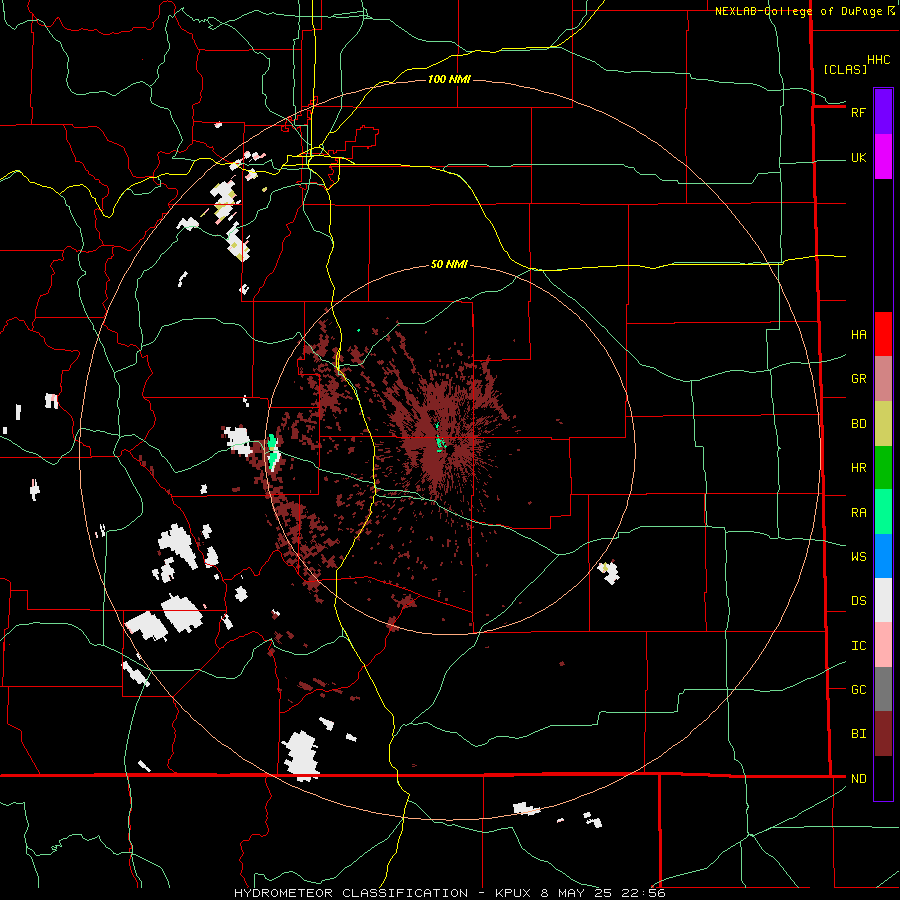
Task: Click the GR legend label
Action: (858, 379)
